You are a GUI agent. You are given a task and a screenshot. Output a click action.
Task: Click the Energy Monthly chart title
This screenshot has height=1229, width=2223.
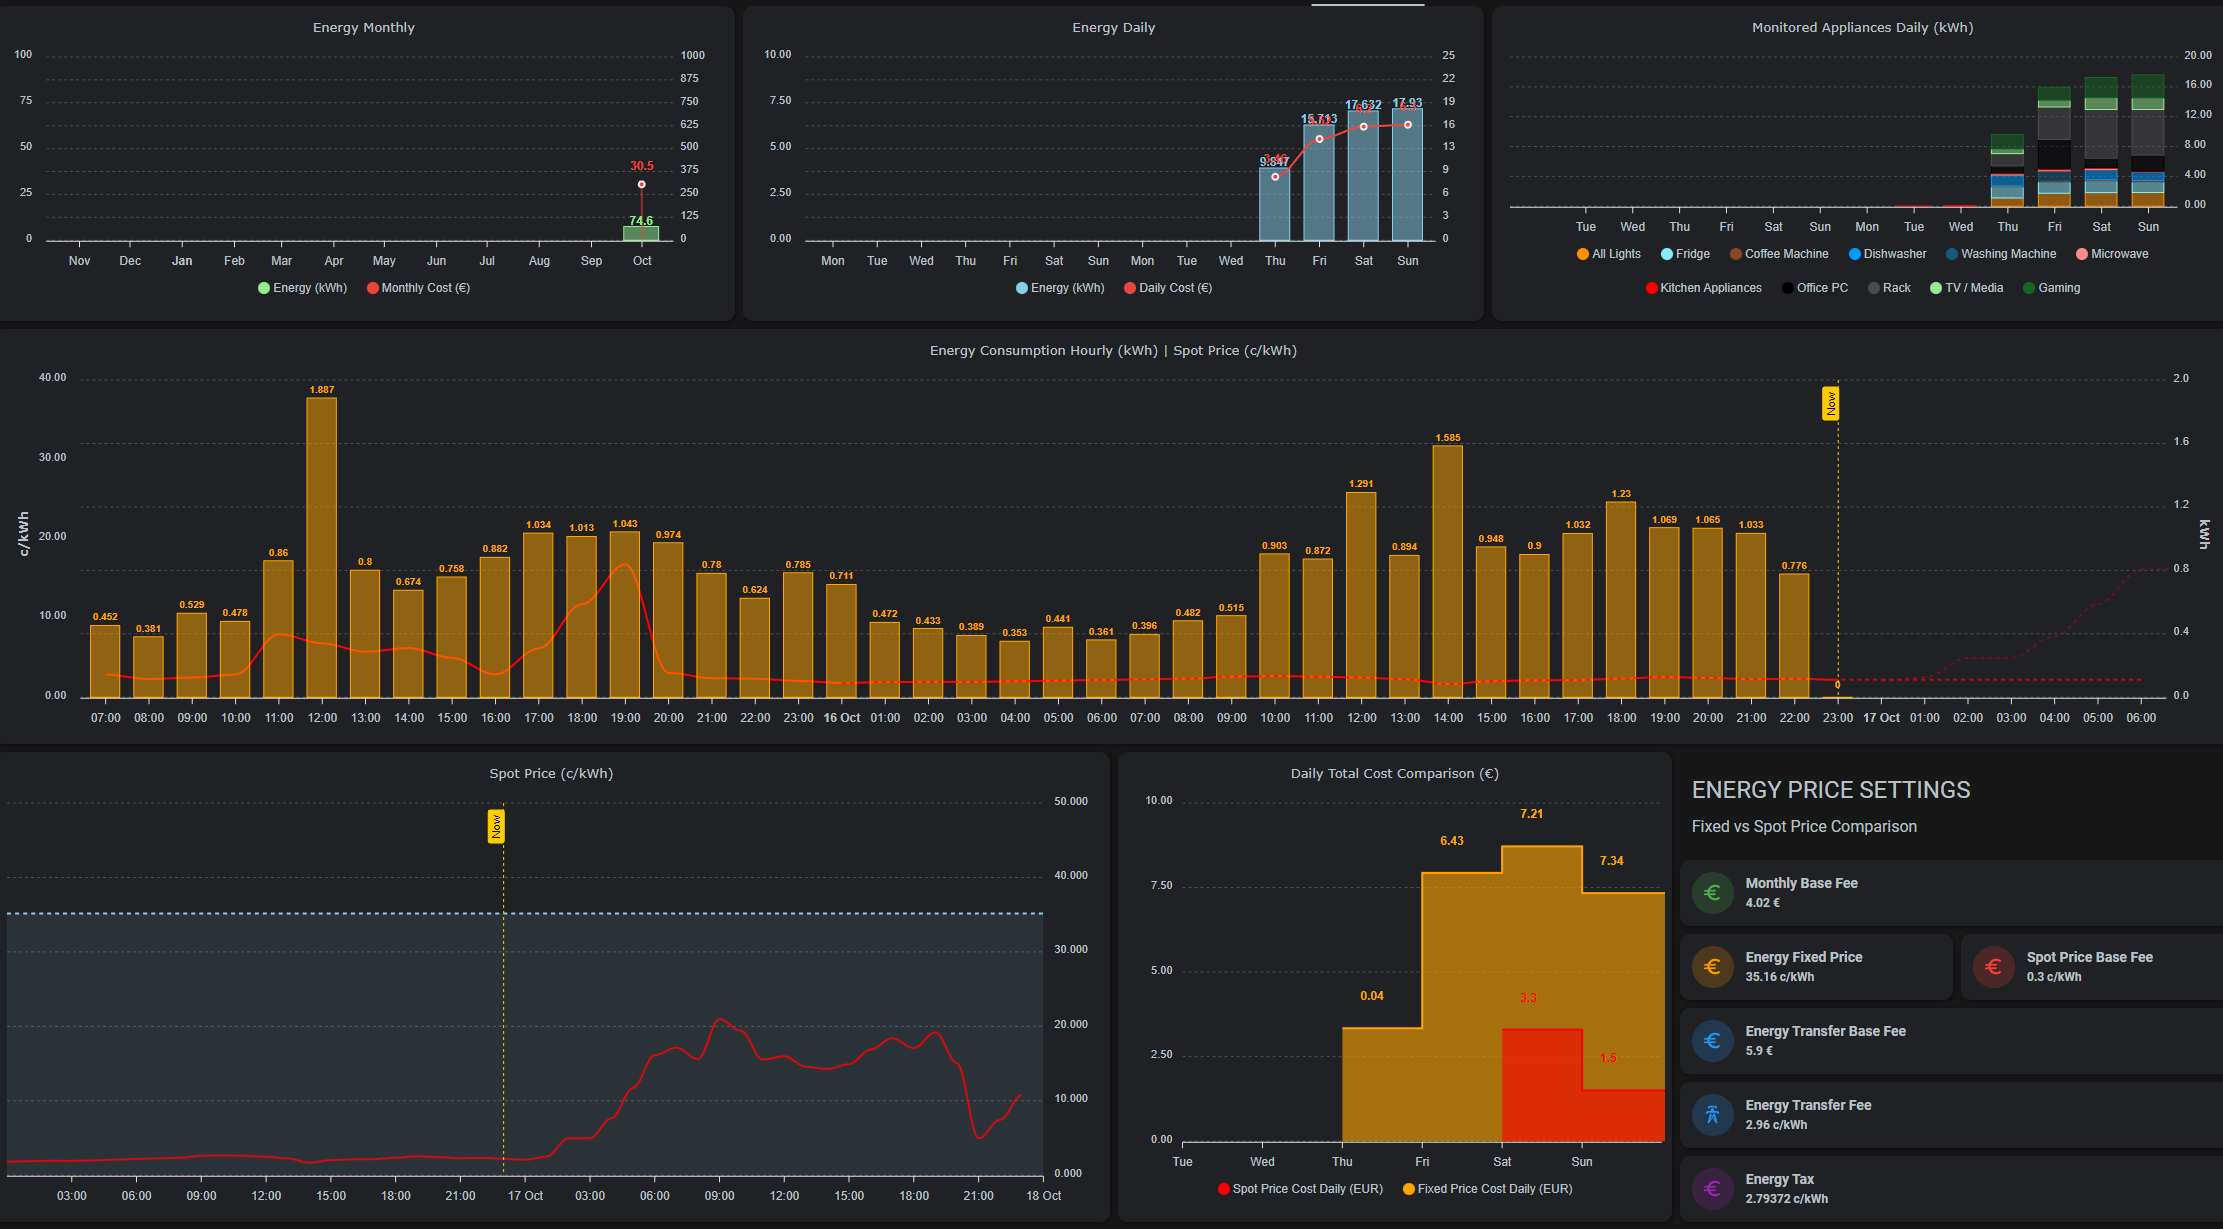(x=364, y=28)
